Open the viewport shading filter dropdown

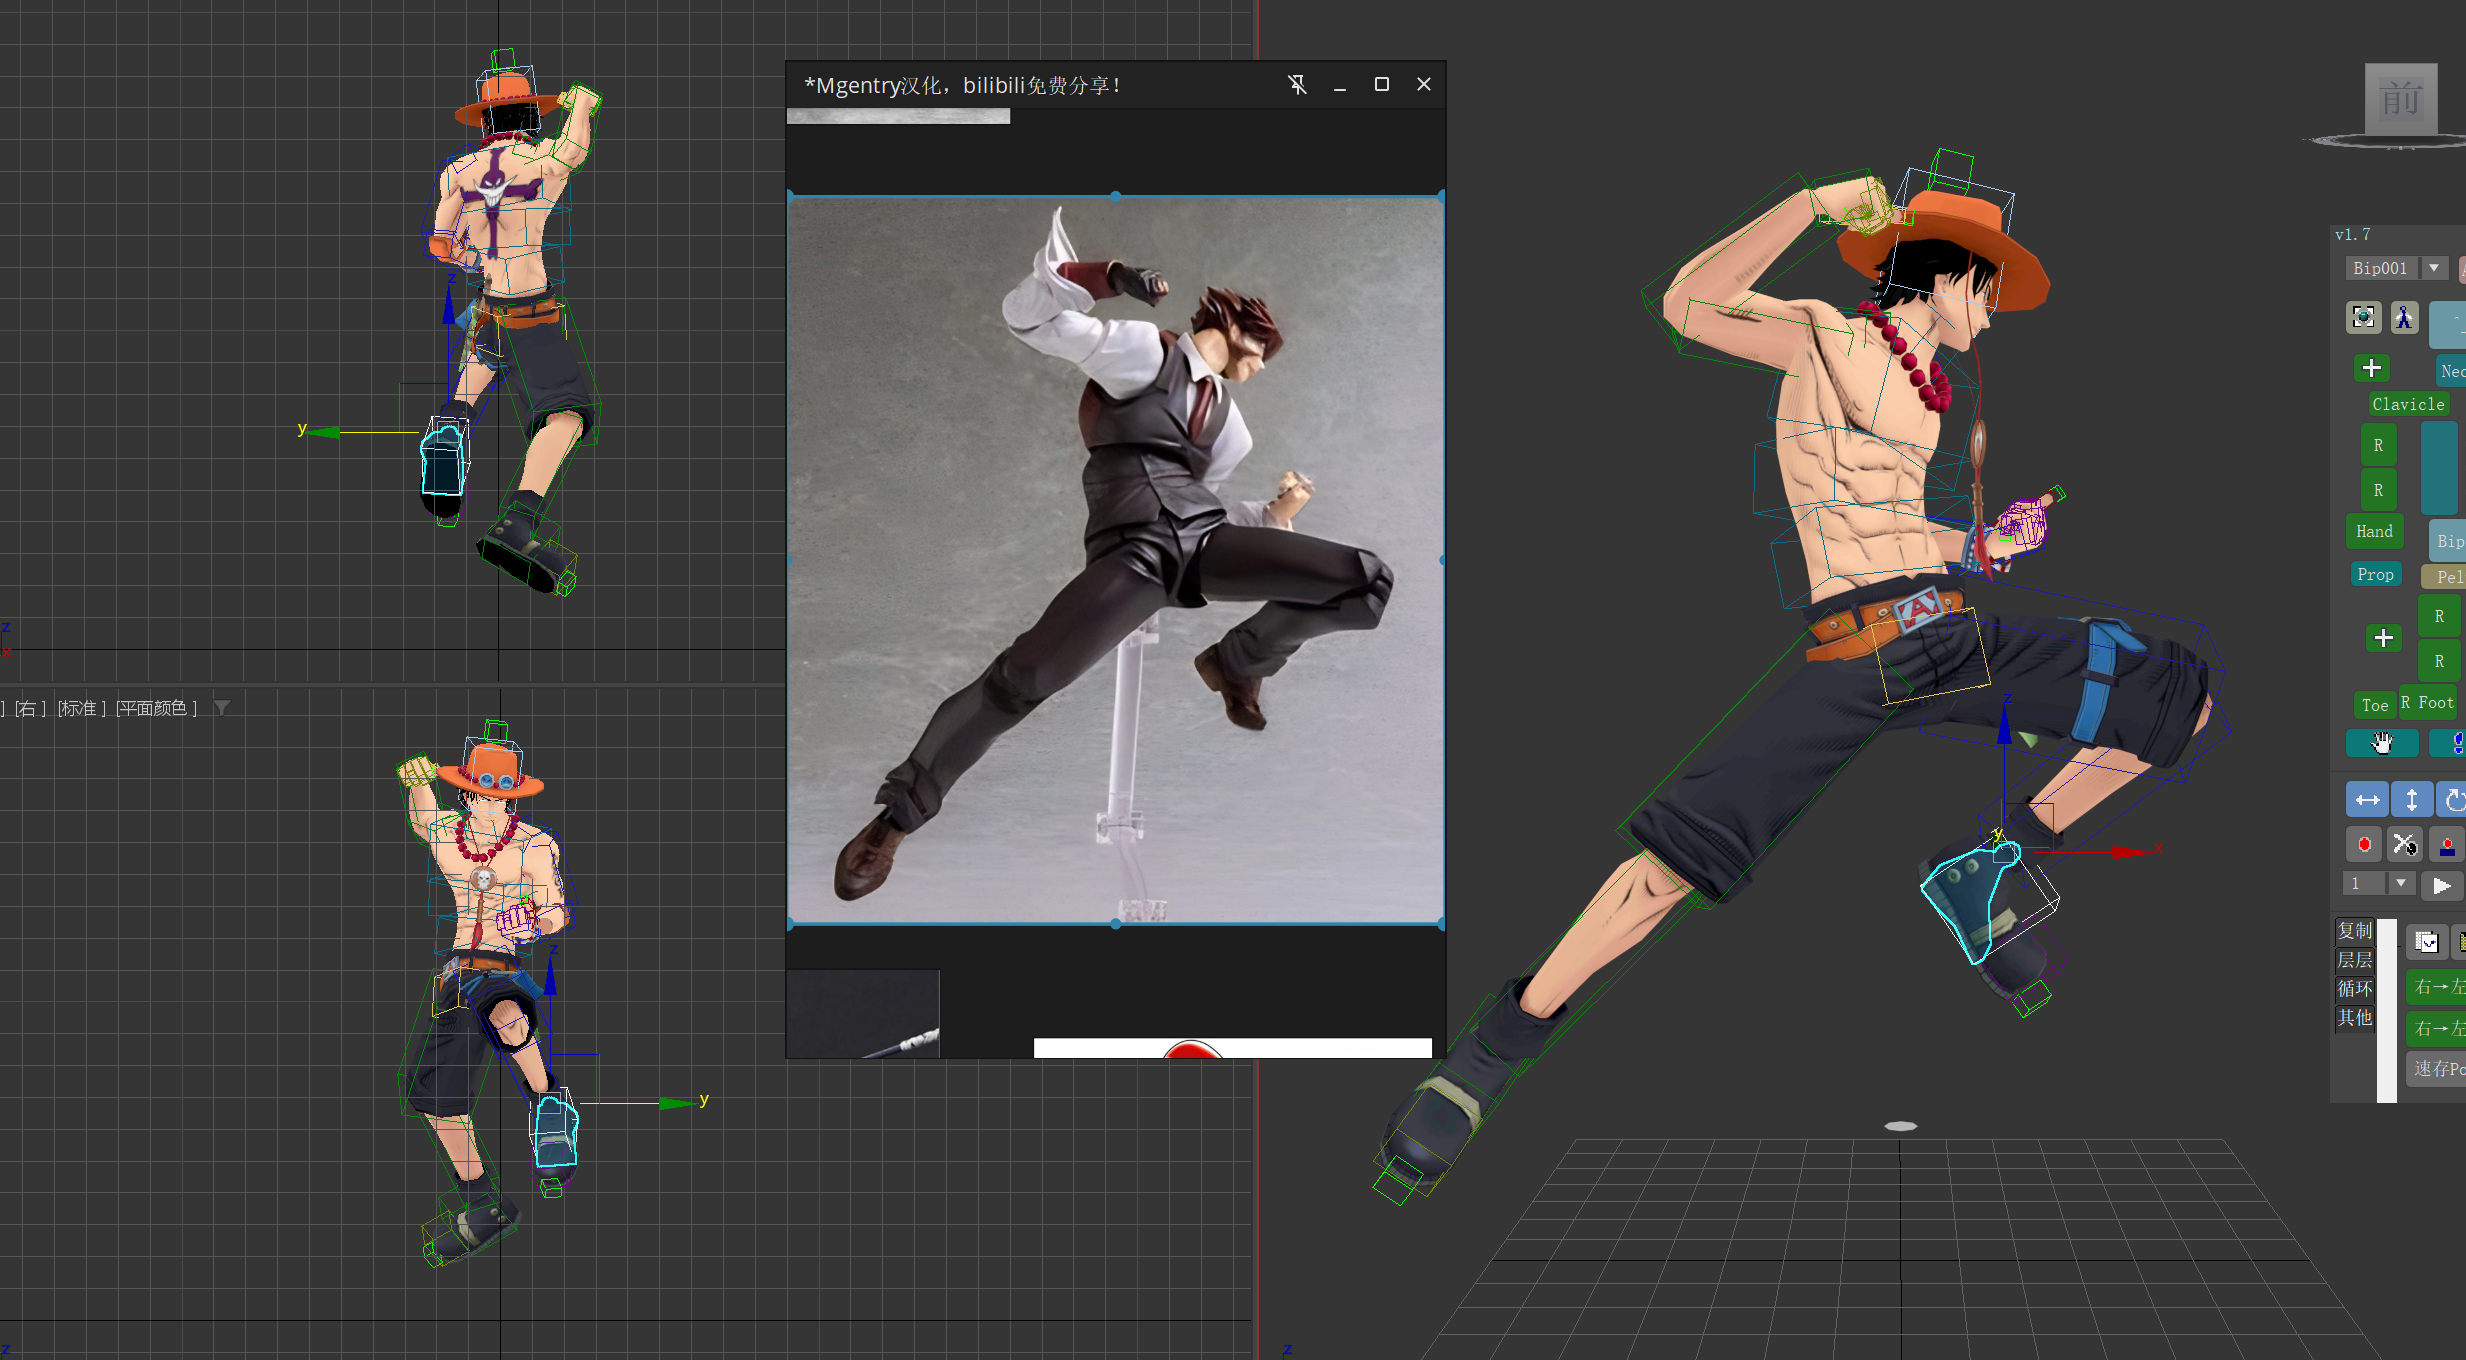[222, 708]
